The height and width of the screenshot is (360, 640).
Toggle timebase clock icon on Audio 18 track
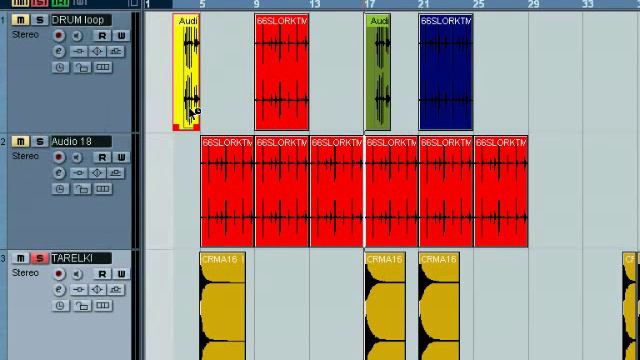click(x=60, y=189)
